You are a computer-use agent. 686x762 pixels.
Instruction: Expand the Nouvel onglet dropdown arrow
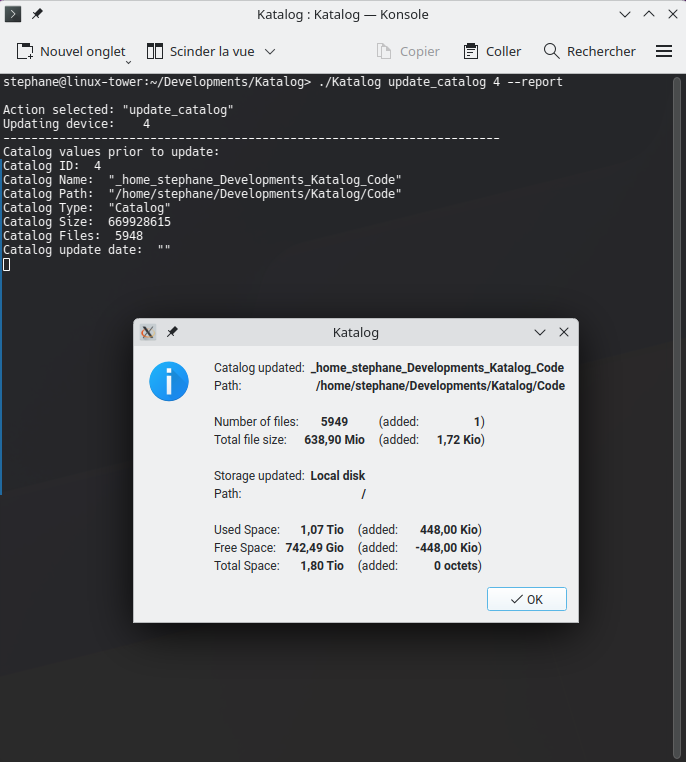click(x=129, y=62)
